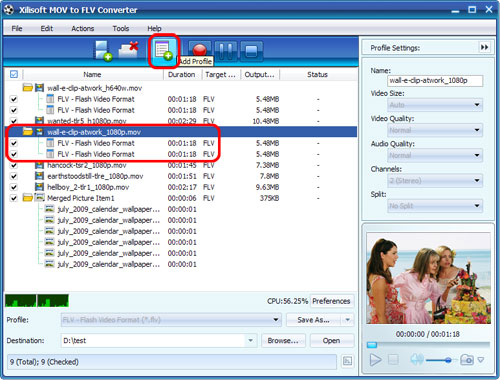Click the film icon of earthstoodstill-tlre_1080p.mov
The image size is (500, 380).
click(39, 176)
